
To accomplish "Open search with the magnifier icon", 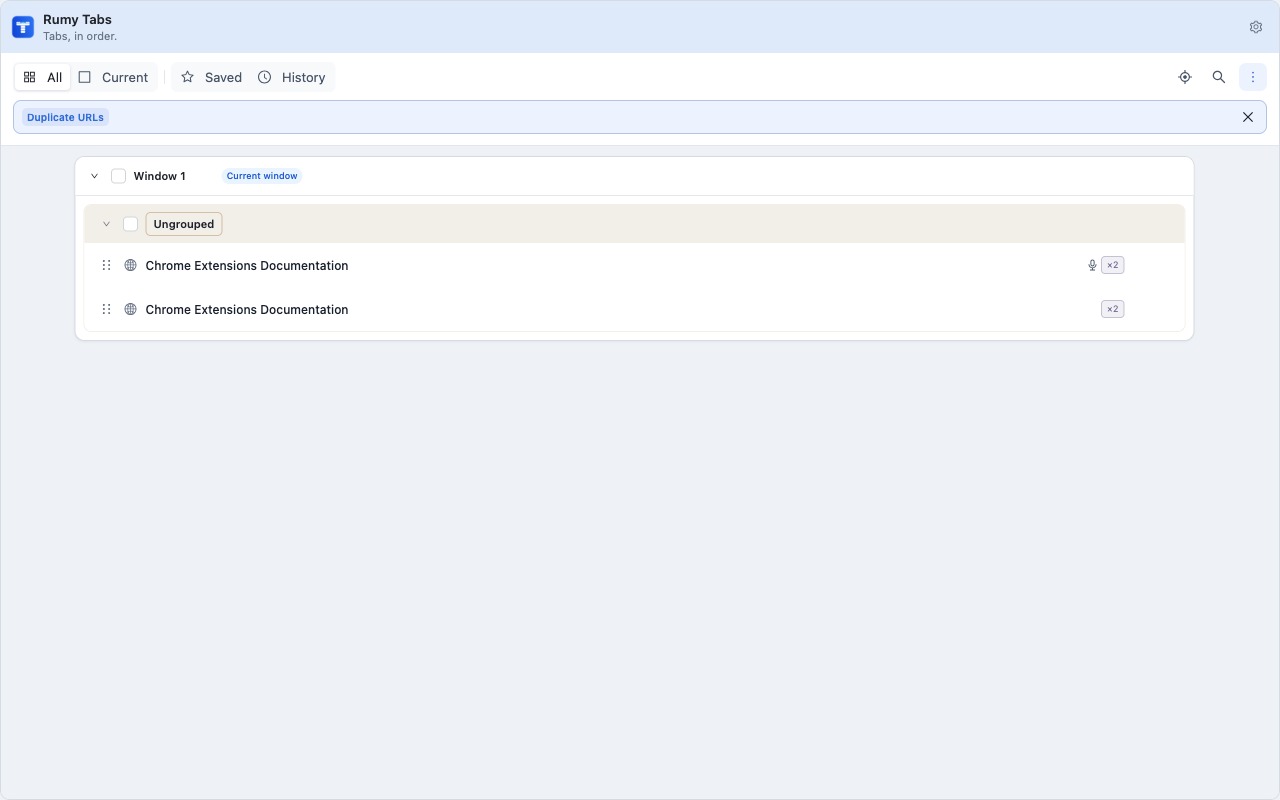I will point(1219,77).
